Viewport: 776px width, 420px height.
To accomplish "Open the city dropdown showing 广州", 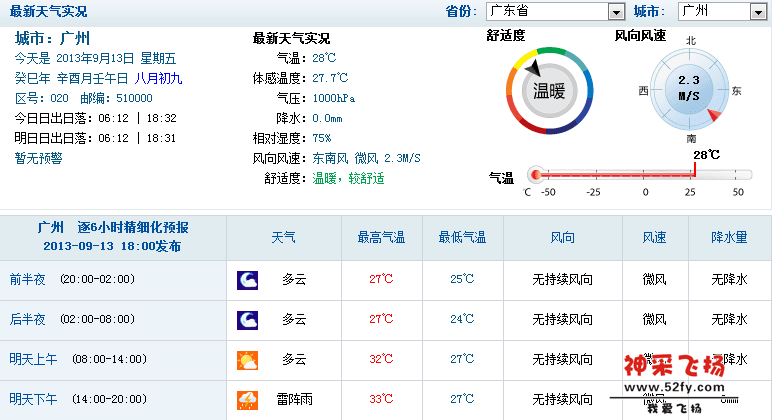I will pos(722,11).
